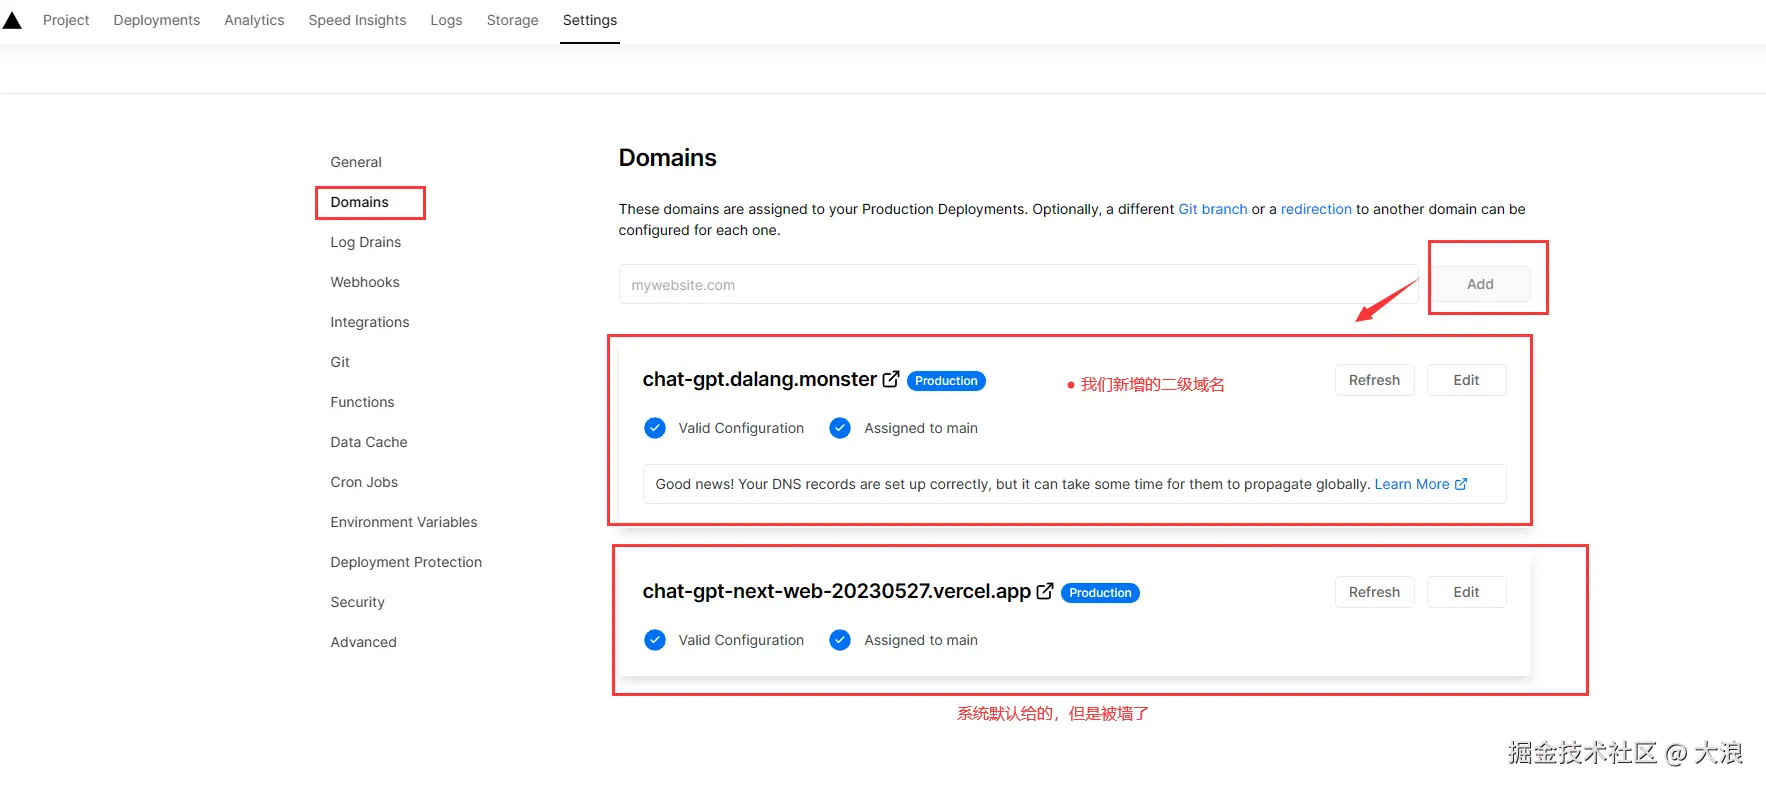Open Advanced settings in the sidebar
Viewport: 1766px width, 789px height.
[x=363, y=642]
